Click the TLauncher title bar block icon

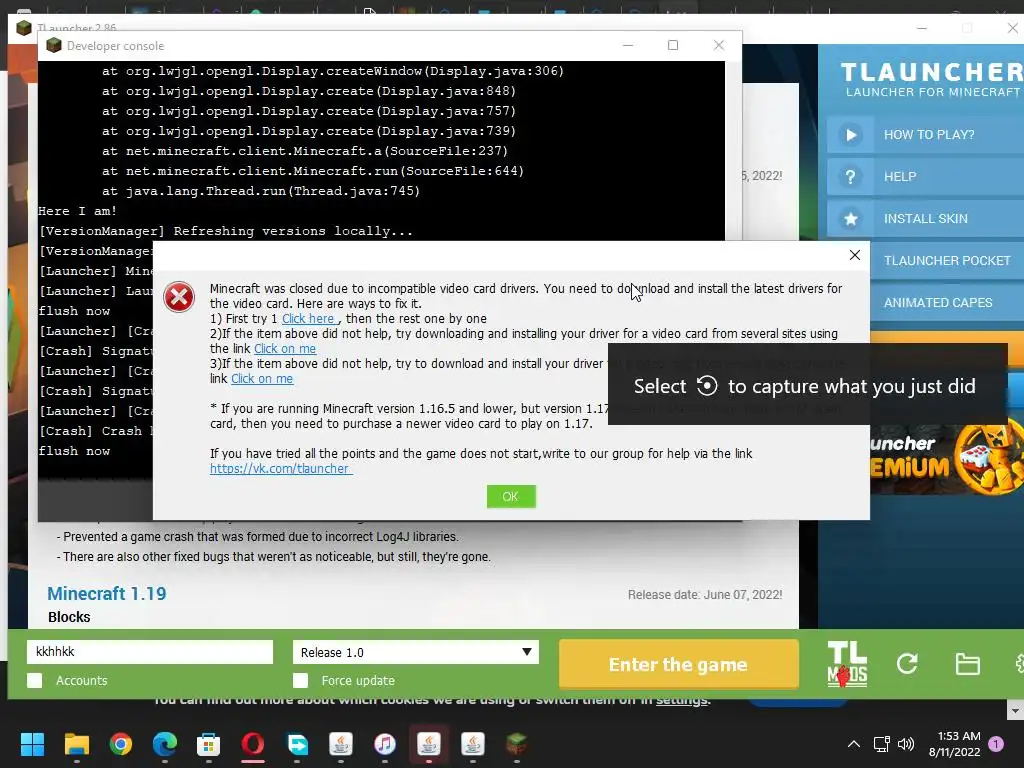coord(24,28)
